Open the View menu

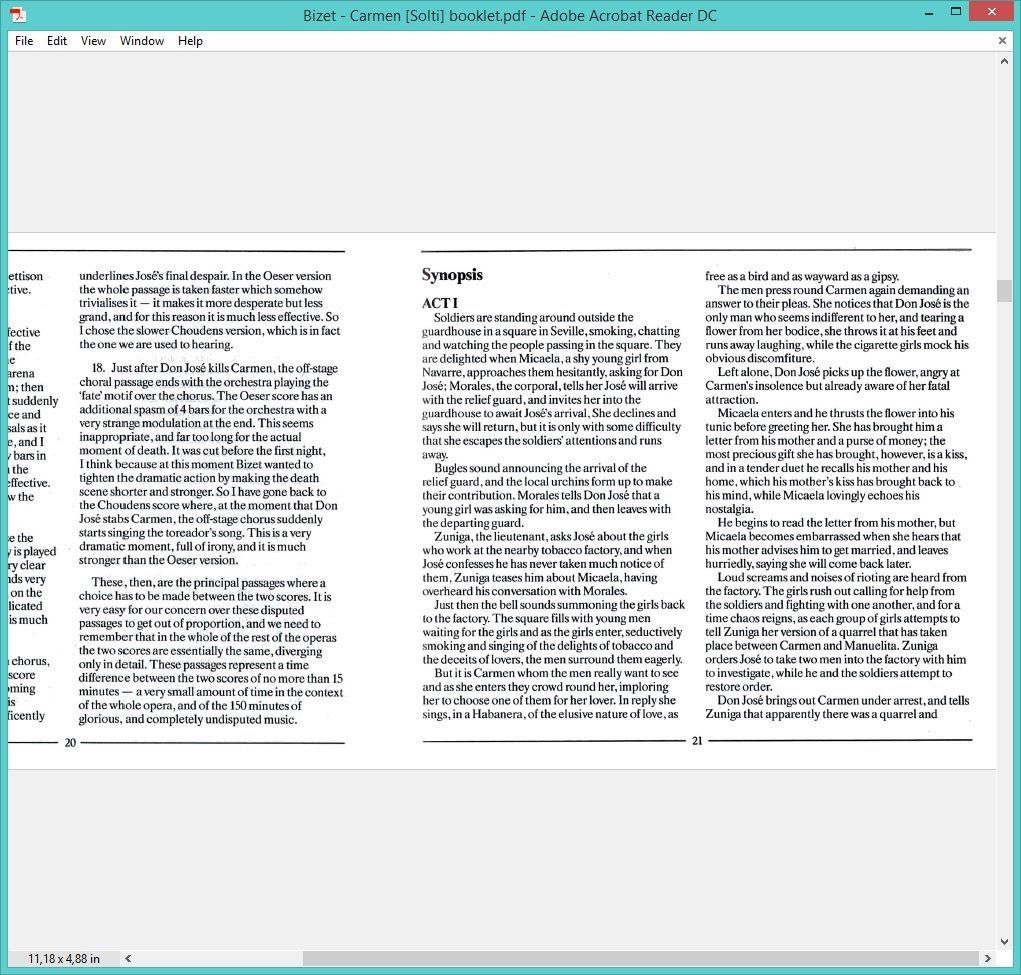point(93,41)
